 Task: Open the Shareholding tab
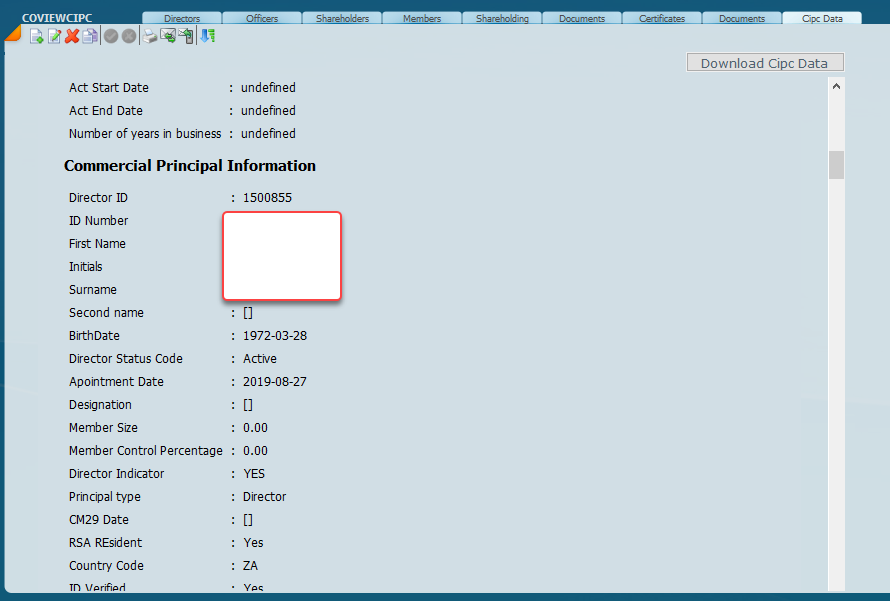(x=502, y=18)
